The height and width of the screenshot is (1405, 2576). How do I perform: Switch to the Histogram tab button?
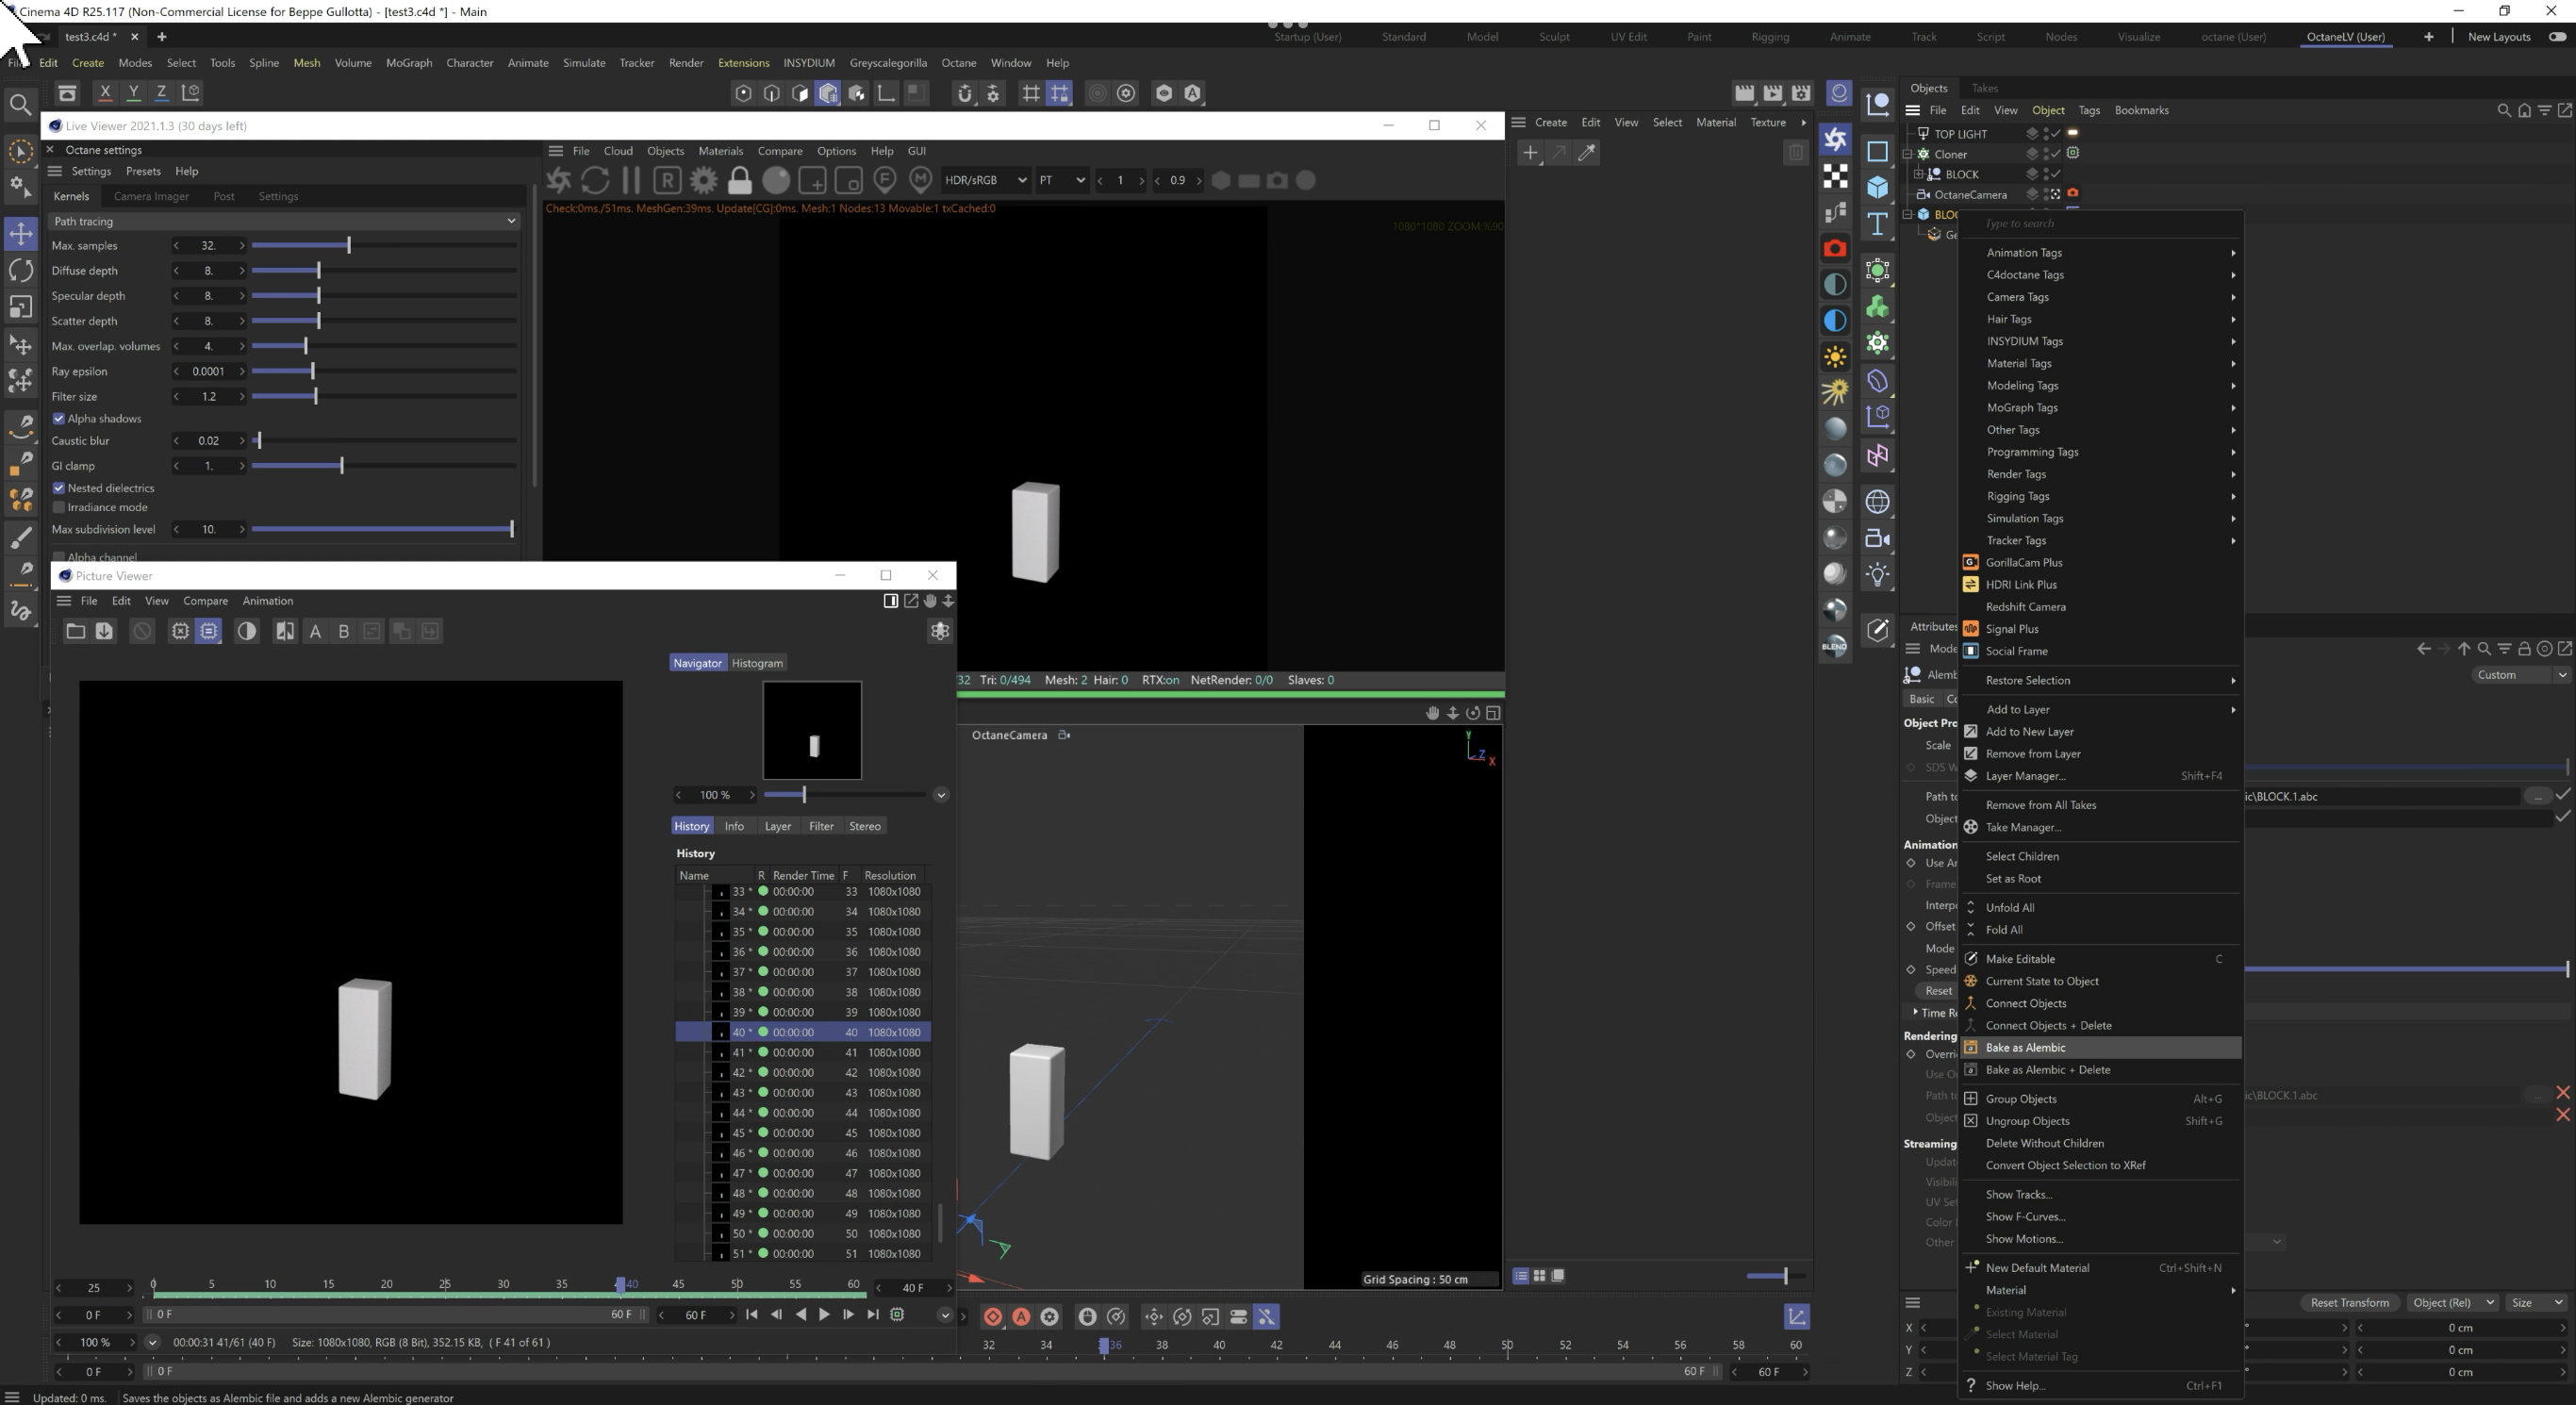[757, 663]
